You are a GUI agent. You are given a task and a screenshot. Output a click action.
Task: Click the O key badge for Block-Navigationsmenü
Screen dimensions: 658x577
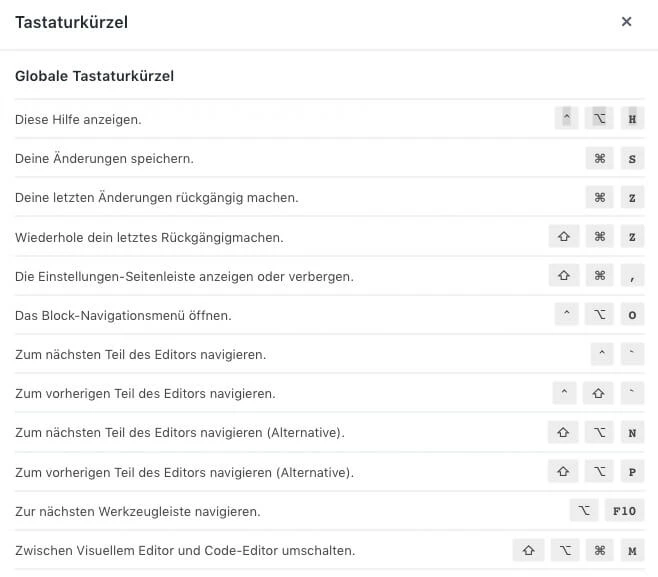click(x=632, y=315)
